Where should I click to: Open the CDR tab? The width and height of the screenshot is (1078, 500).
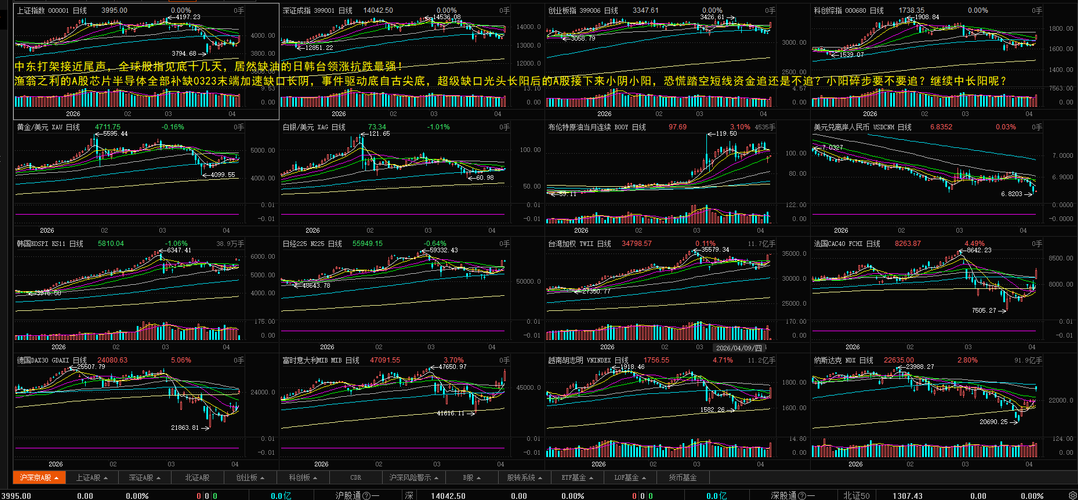point(355,477)
